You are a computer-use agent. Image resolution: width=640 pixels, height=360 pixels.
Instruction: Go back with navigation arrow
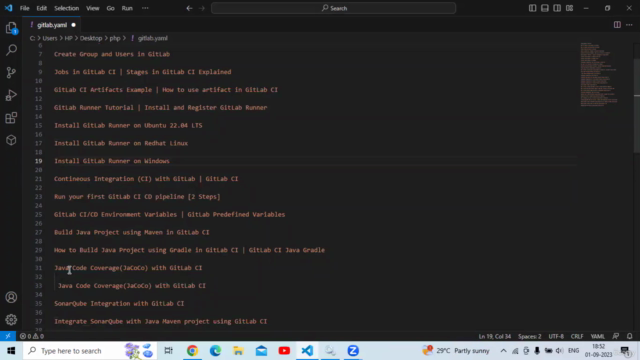click(189, 8)
